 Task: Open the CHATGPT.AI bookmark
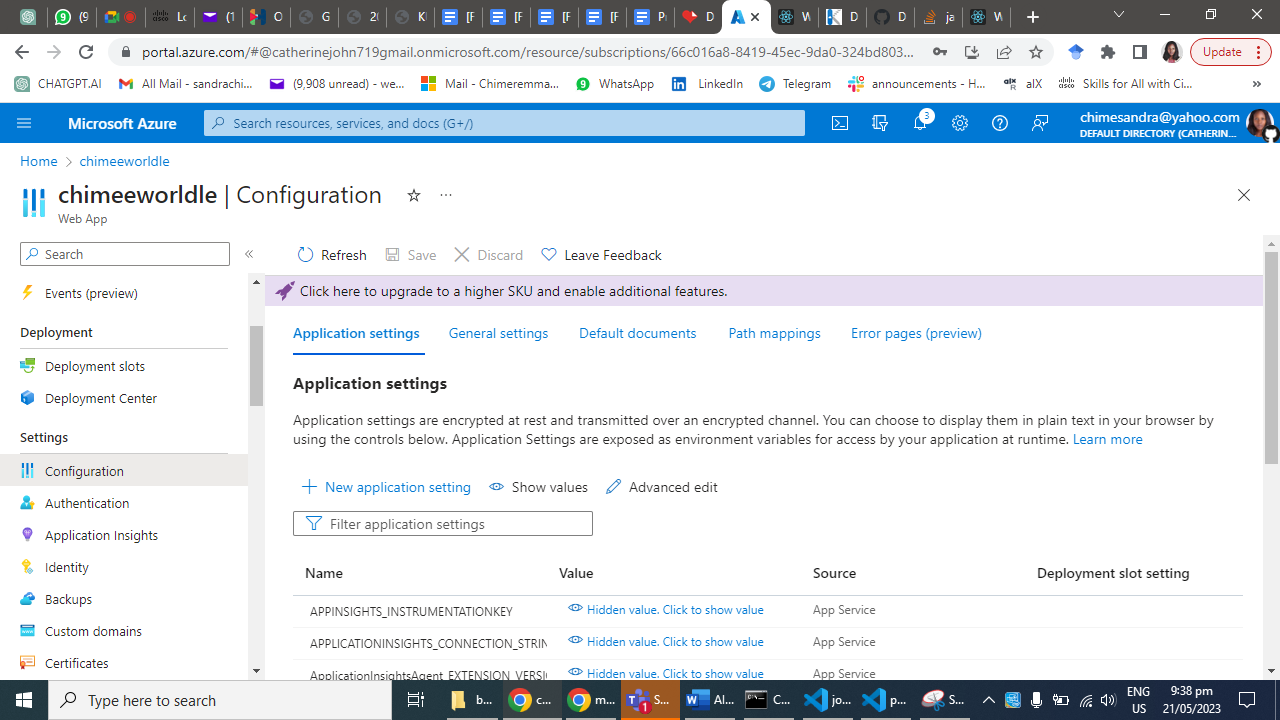(x=58, y=84)
